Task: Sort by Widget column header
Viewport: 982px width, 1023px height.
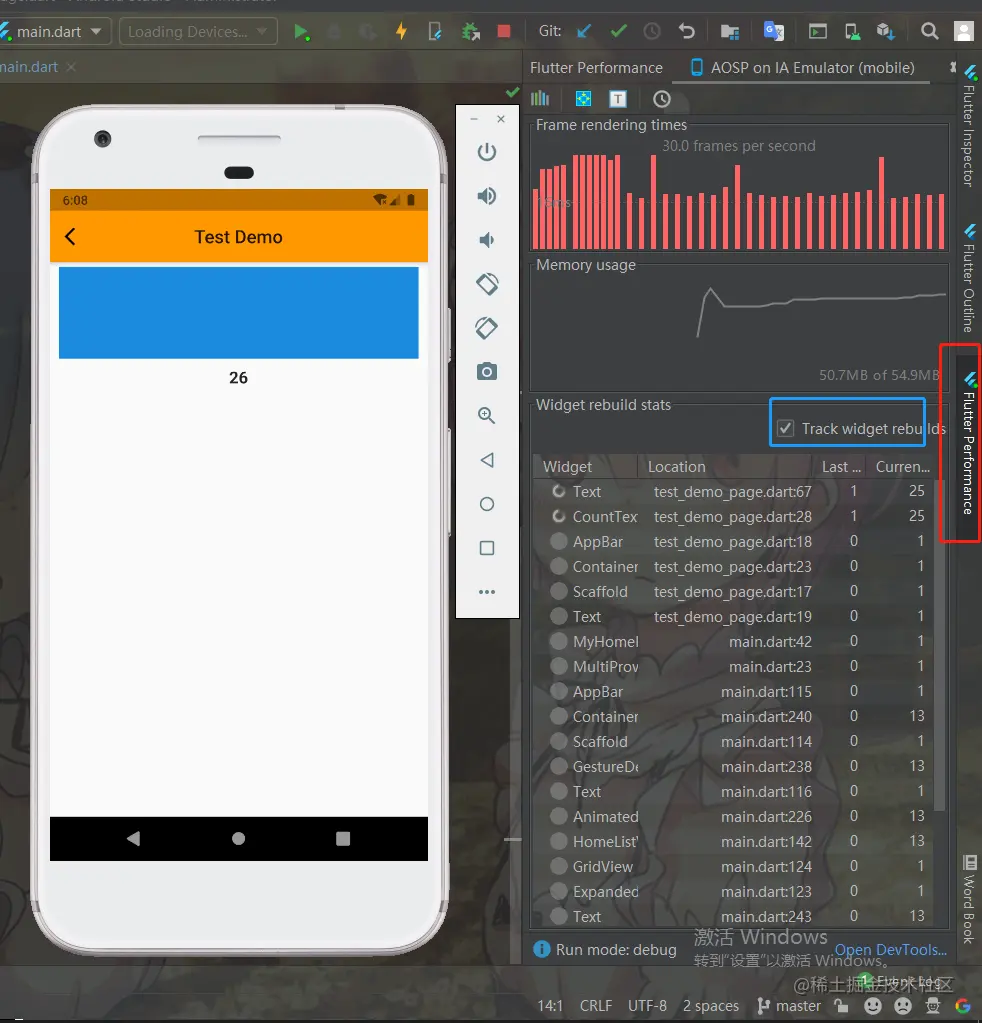Action: pyautogui.click(x=584, y=466)
